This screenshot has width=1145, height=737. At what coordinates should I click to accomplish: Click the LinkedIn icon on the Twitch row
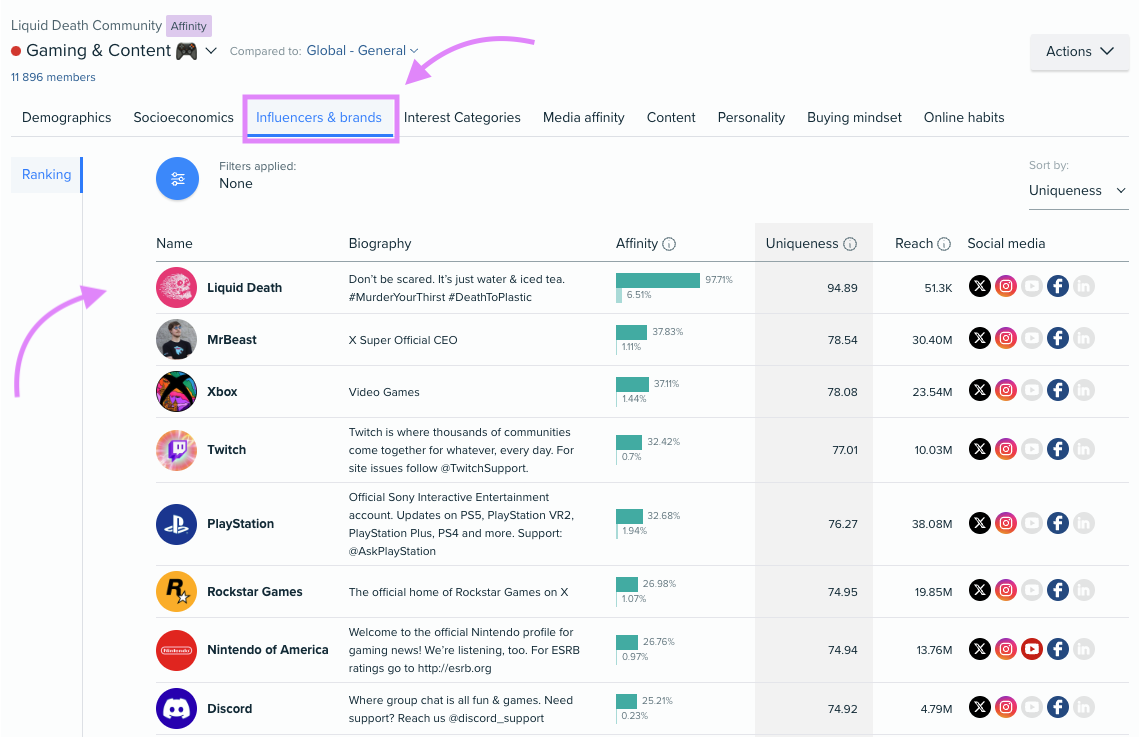coord(1084,449)
